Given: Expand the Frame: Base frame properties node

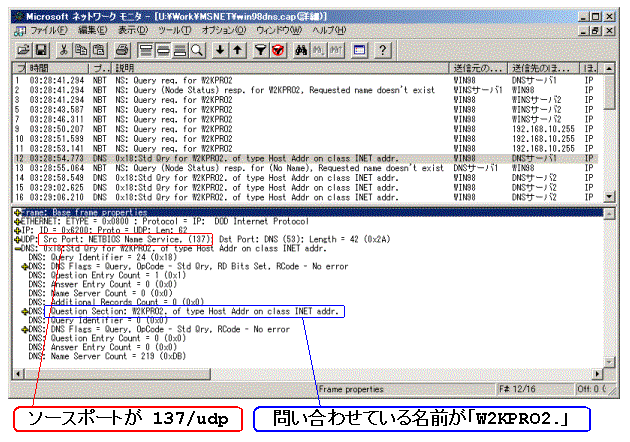Looking at the screenshot, I should point(17,212).
